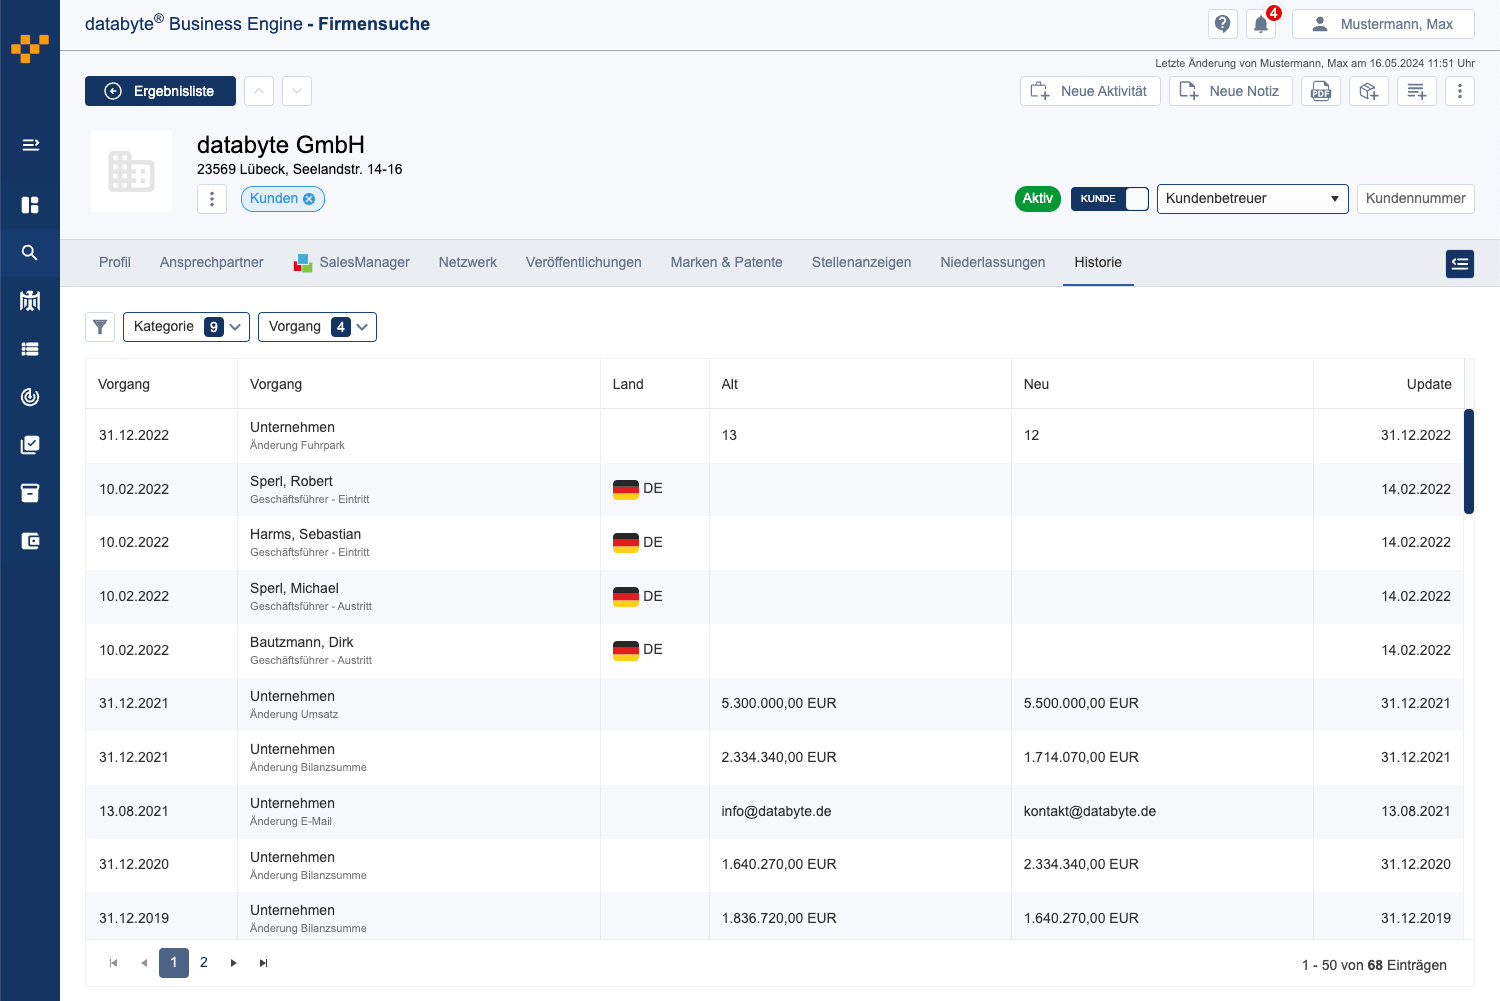1500x1001 pixels.
Task: Jump to first page arrow
Action: click(114, 963)
